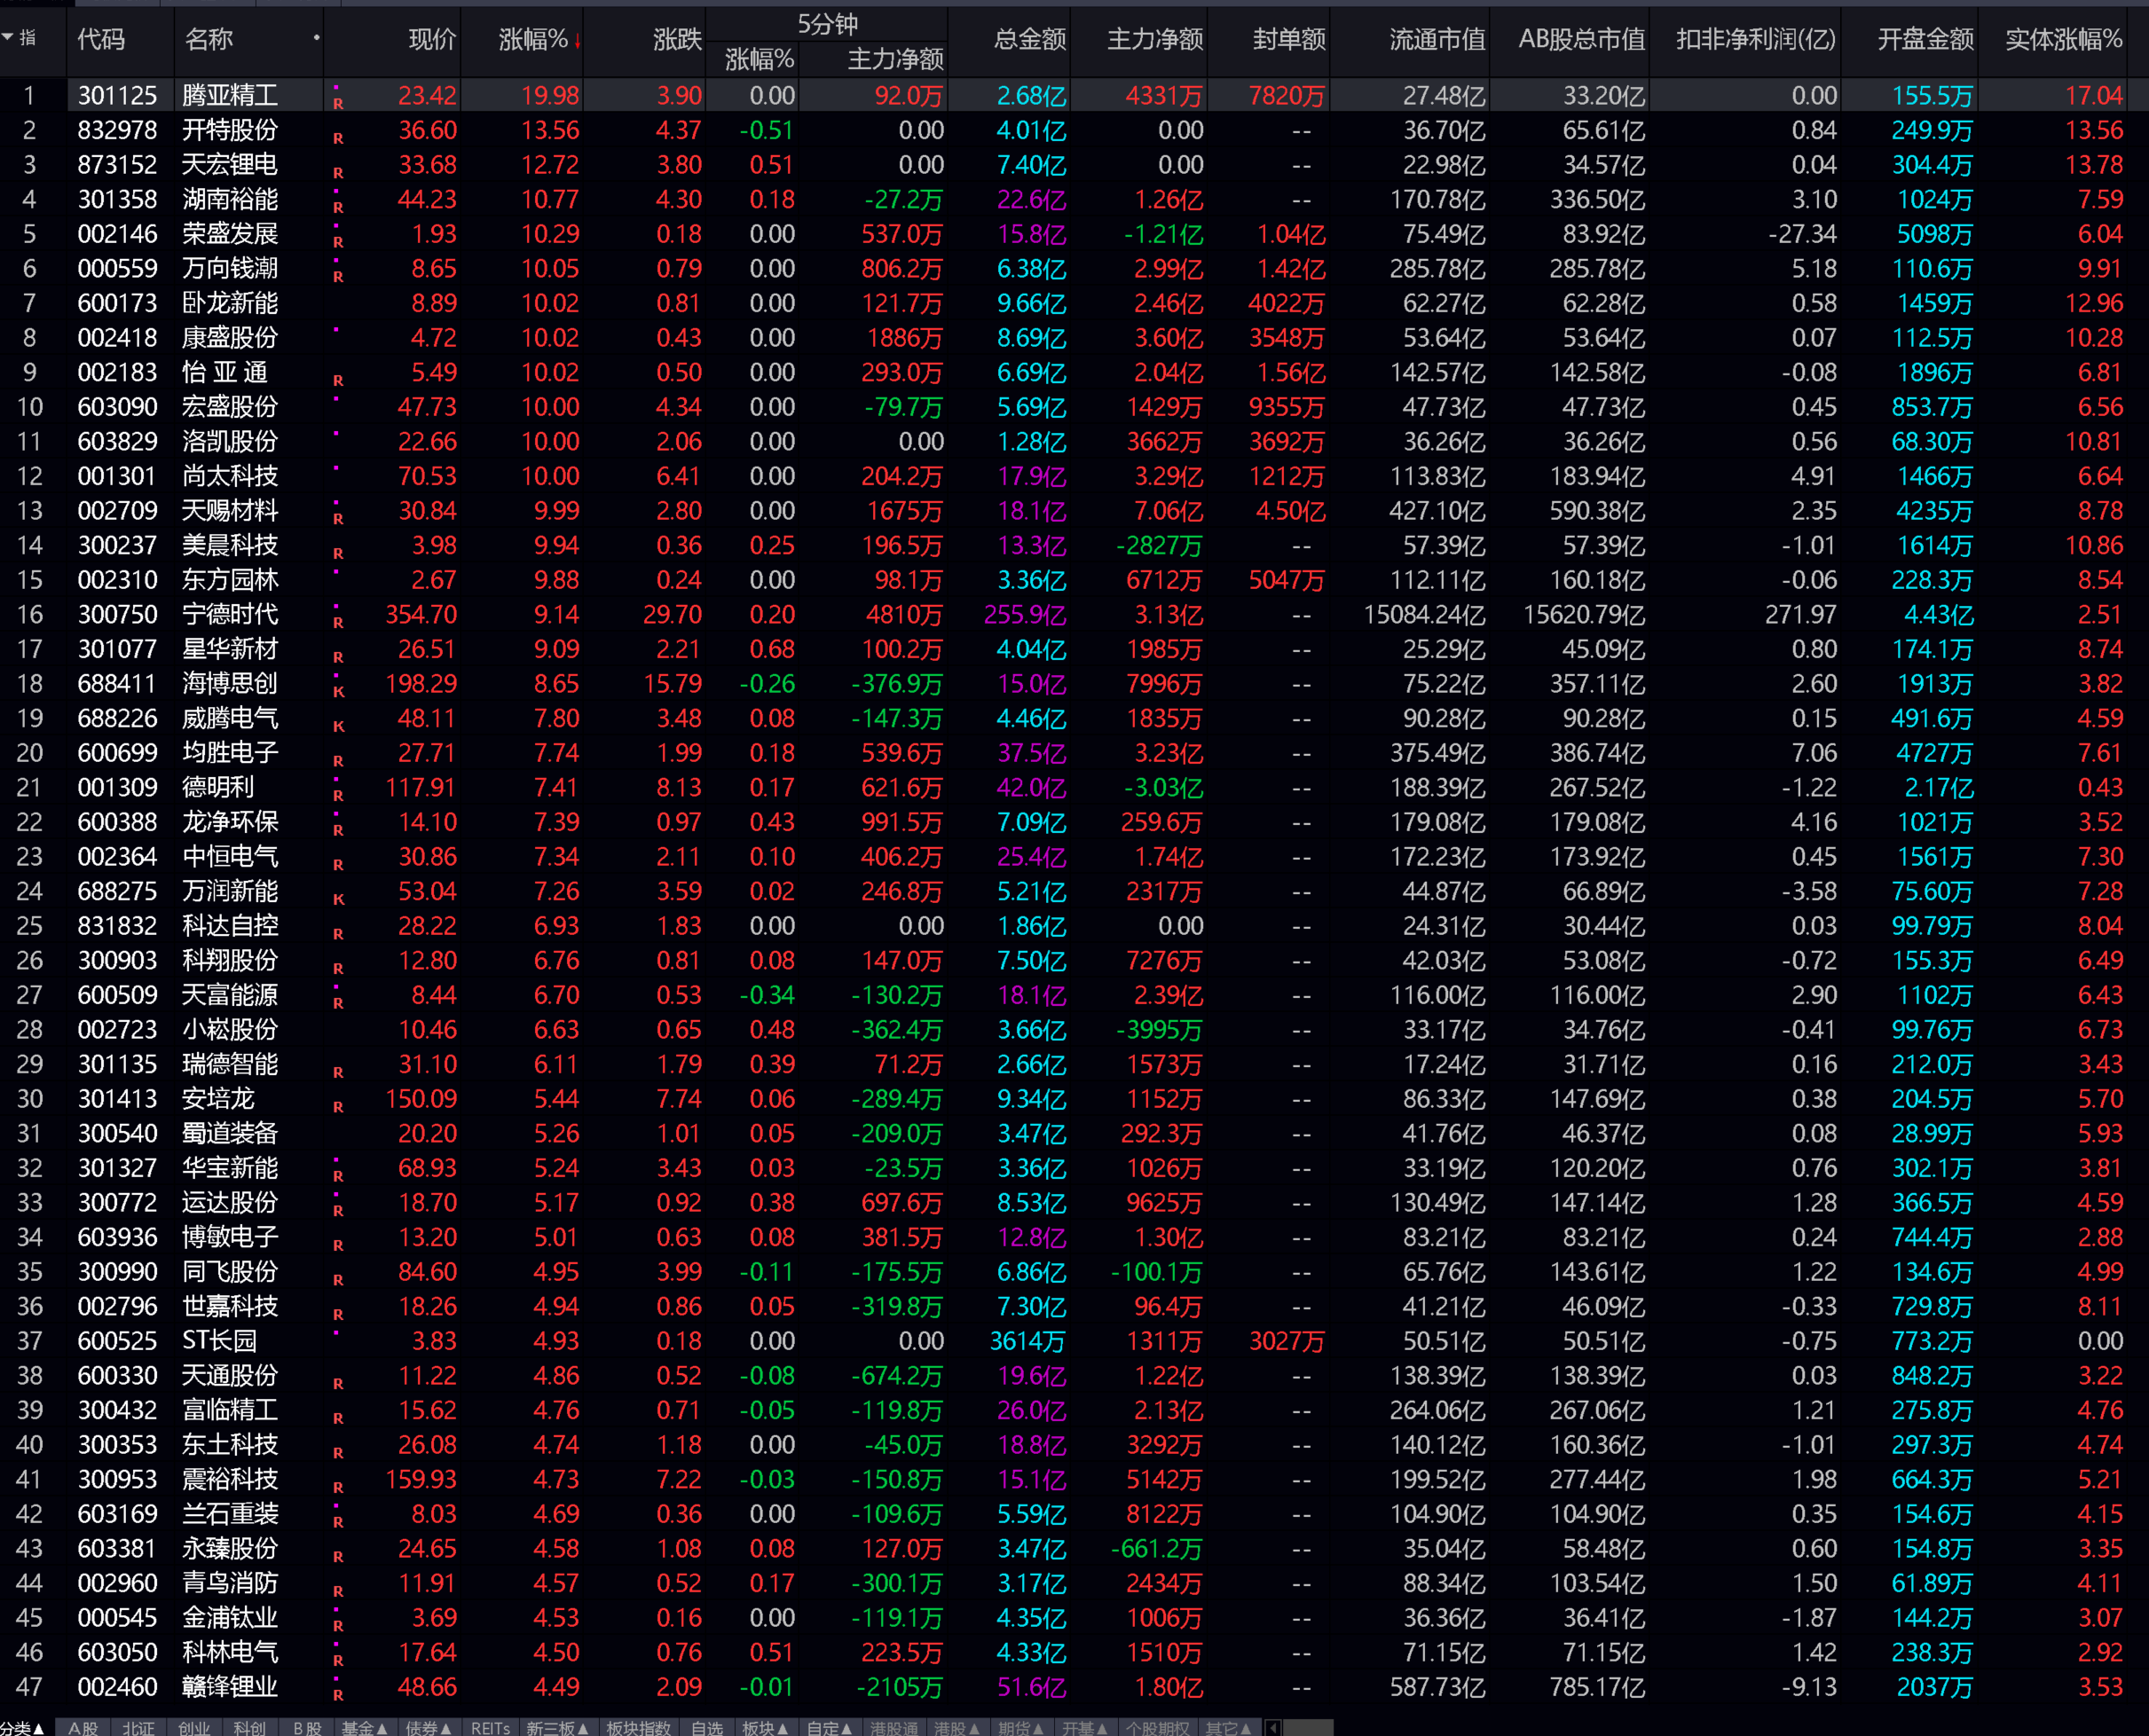This screenshot has height=1736, width=2149.
Task: Expand the 板块 tab submenu
Action: click(x=765, y=1727)
